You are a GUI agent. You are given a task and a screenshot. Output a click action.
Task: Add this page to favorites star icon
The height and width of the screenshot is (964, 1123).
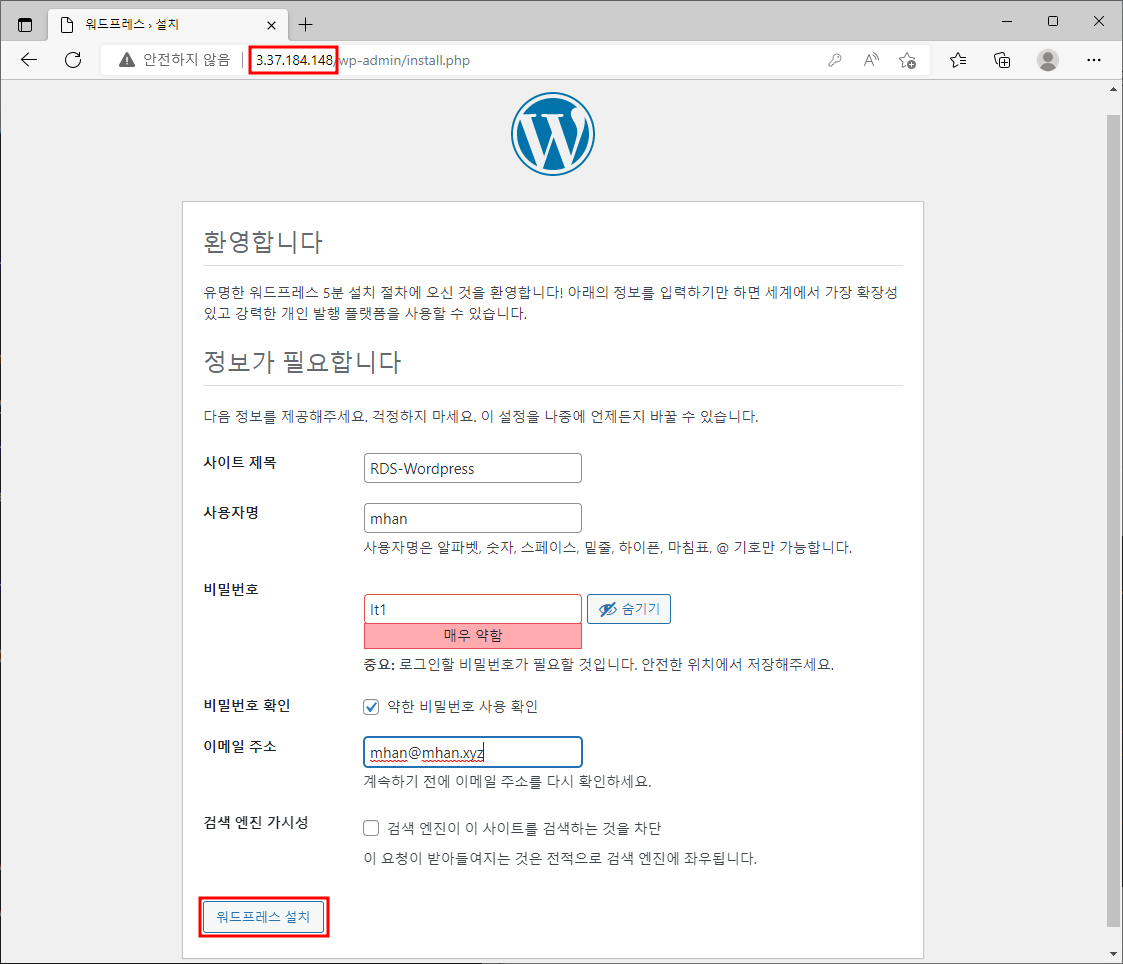(x=907, y=60)
